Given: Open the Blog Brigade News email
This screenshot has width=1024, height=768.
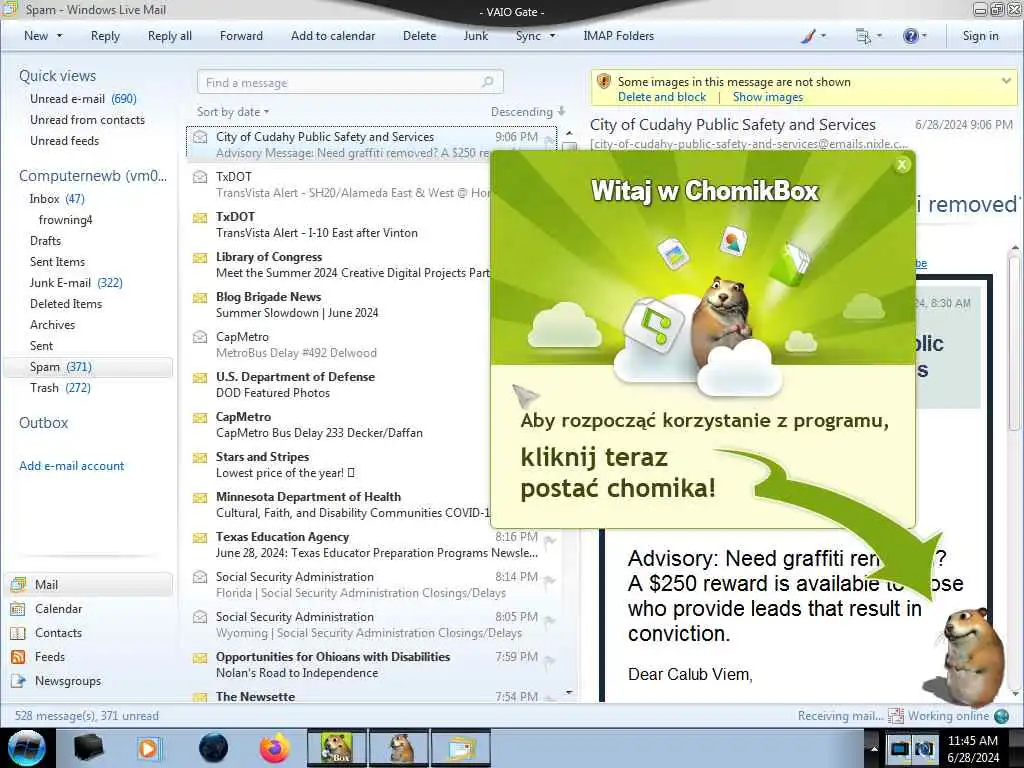Looking at the screenshot, I should [340, 304].
